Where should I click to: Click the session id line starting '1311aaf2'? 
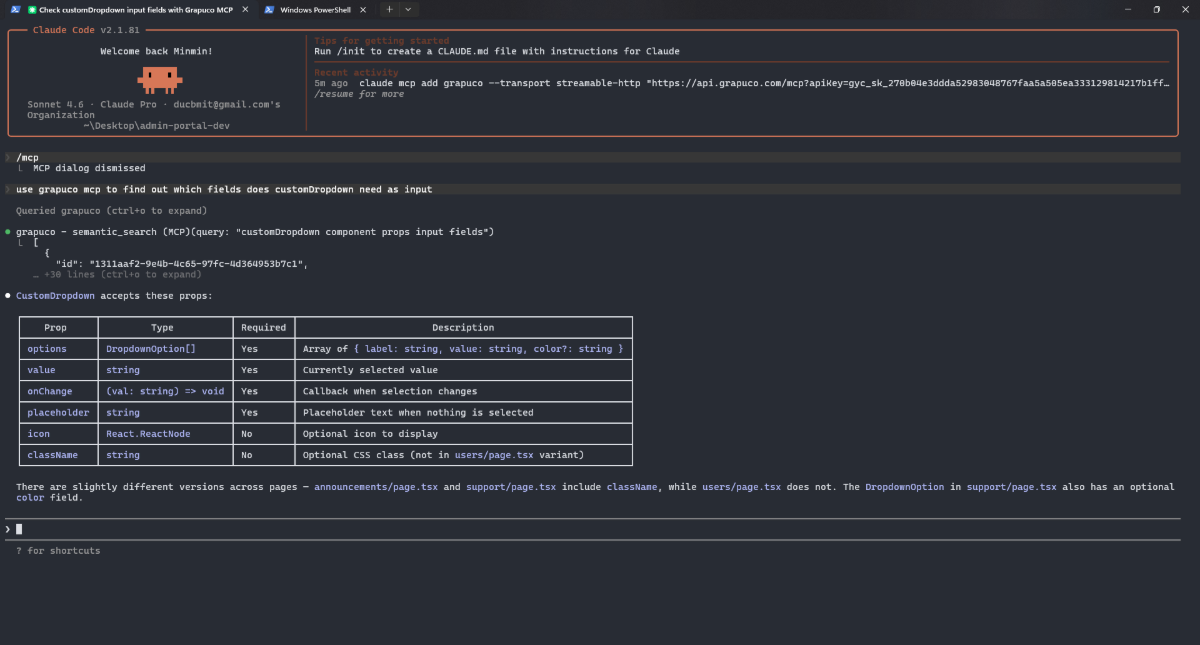pos(181,264)
